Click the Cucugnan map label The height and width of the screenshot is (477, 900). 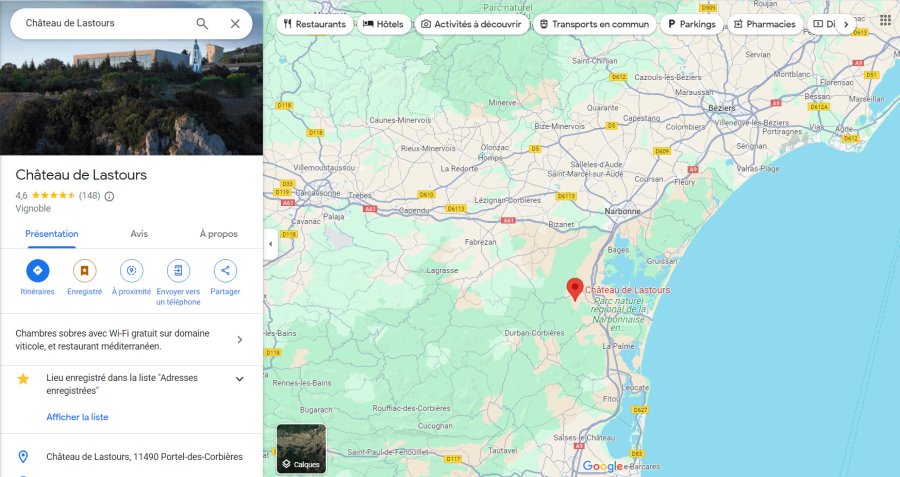[x=435, y=426]
